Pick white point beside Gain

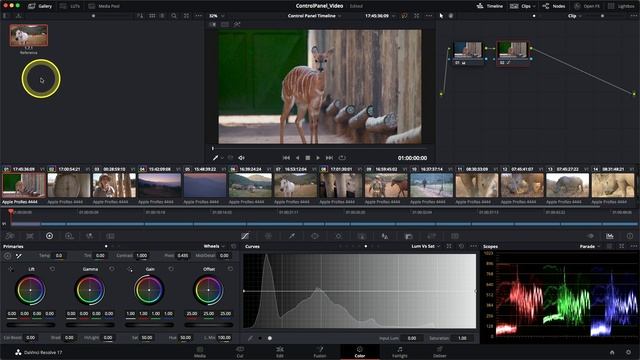[130, 269]
